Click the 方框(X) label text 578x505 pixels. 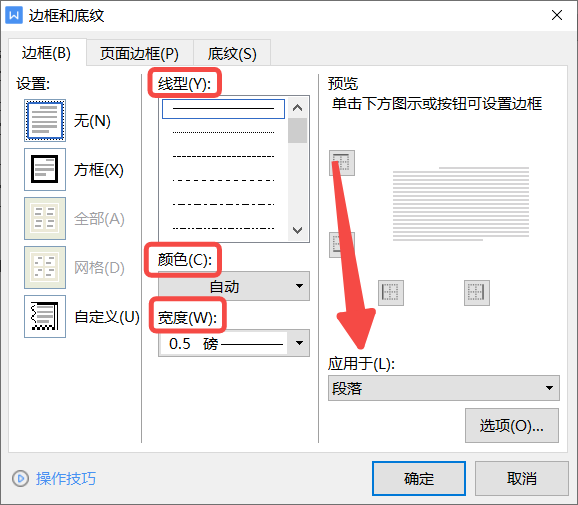coord(98,170)
